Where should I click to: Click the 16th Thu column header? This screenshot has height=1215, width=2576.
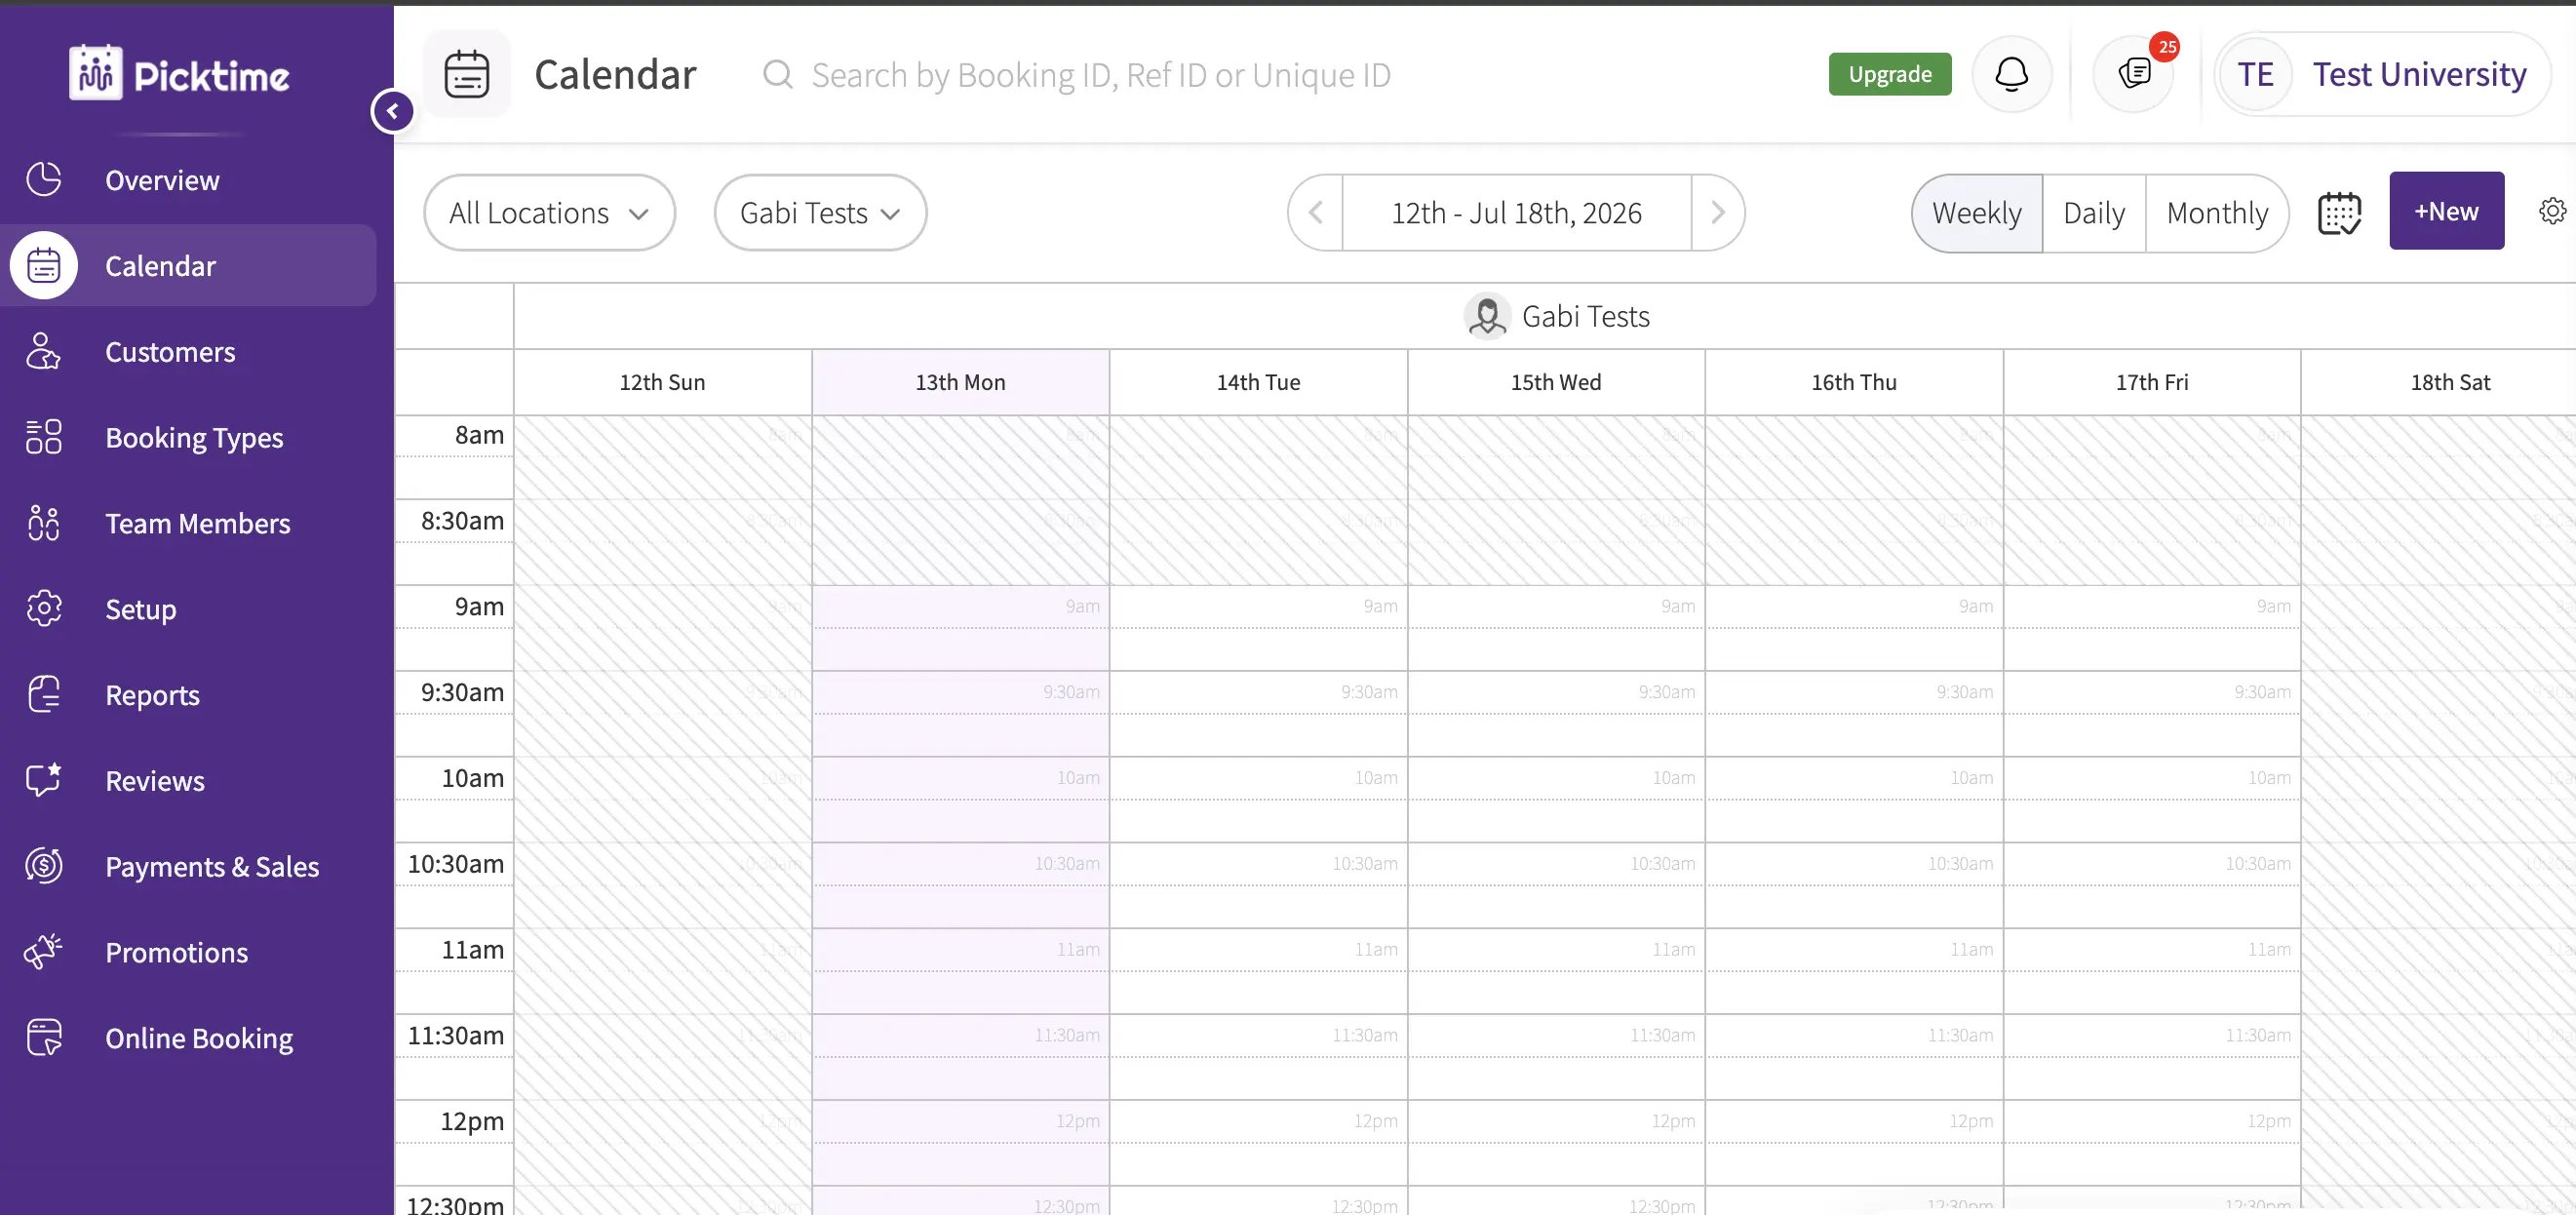(x=1854, y=382)
